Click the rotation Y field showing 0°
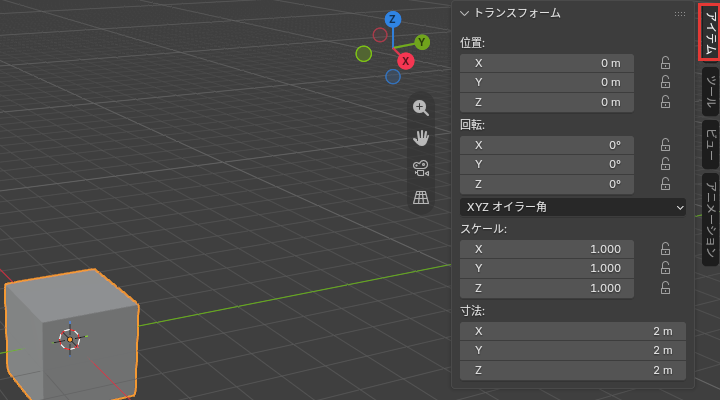Image resolution: width=720 pixels, height=400 pixels. tap(547, 164)
